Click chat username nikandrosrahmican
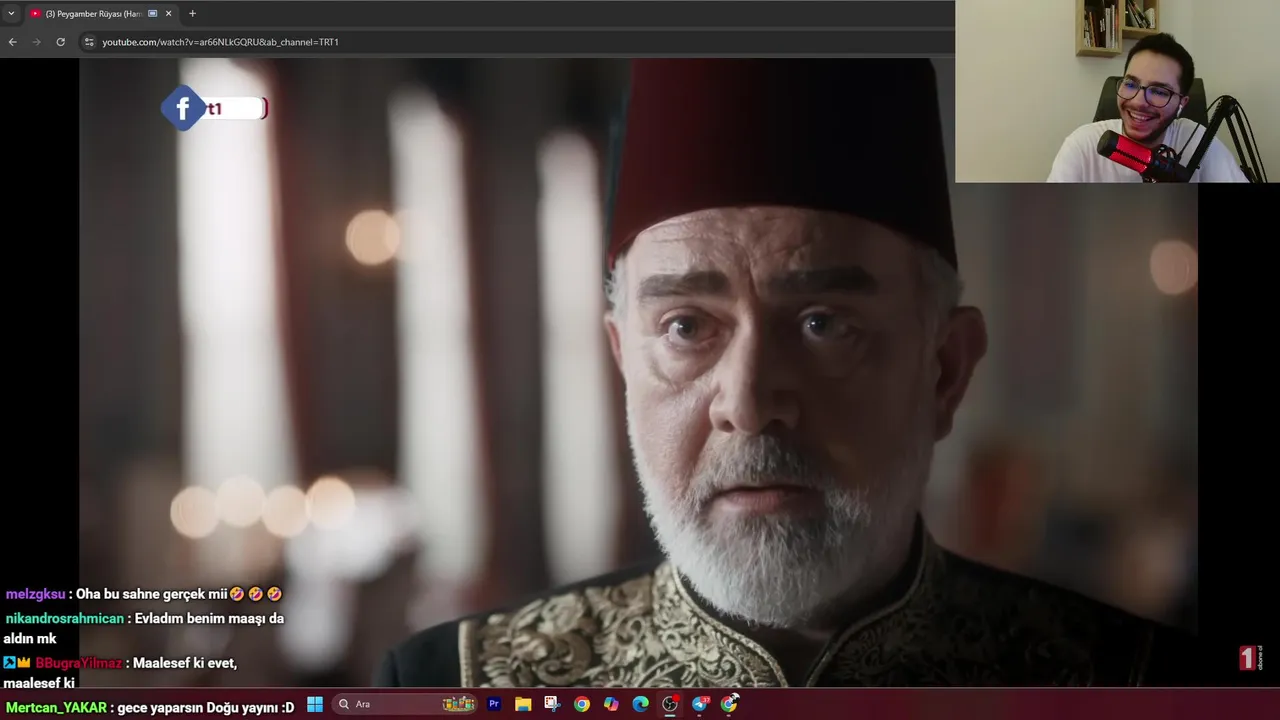Screen dimensions: 1280x720 [x=65, y=618]
